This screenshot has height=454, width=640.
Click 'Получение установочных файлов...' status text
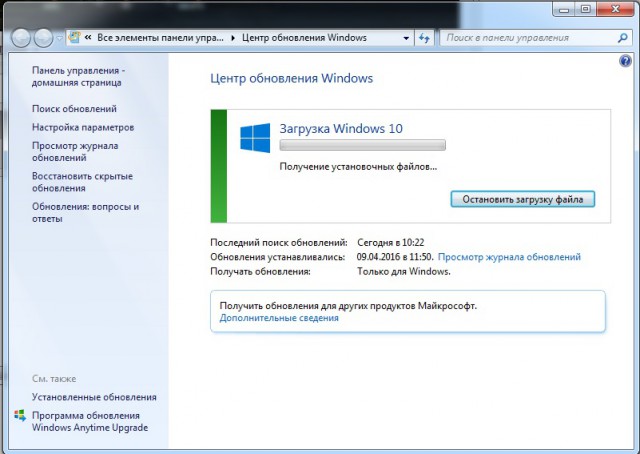click(358, 167)
